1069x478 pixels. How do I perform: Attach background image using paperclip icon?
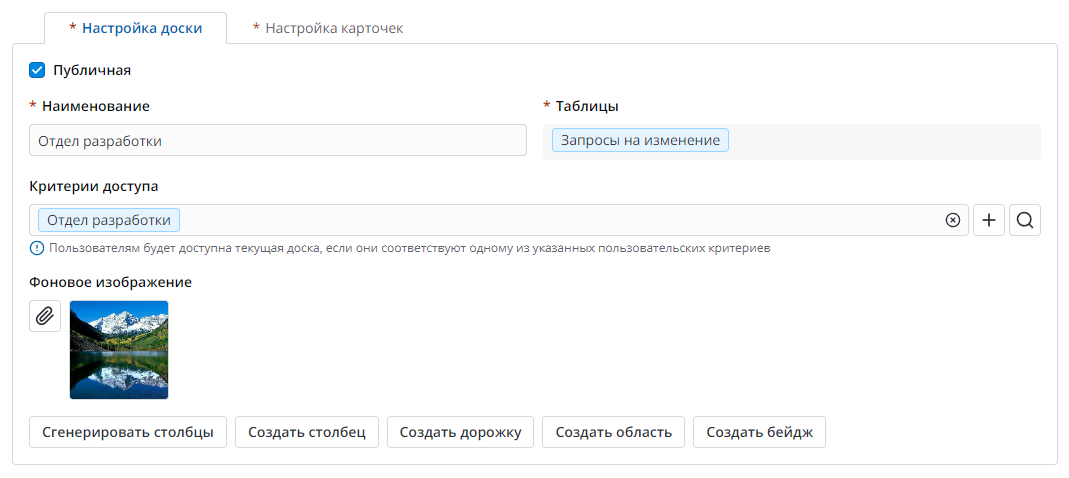45,316
